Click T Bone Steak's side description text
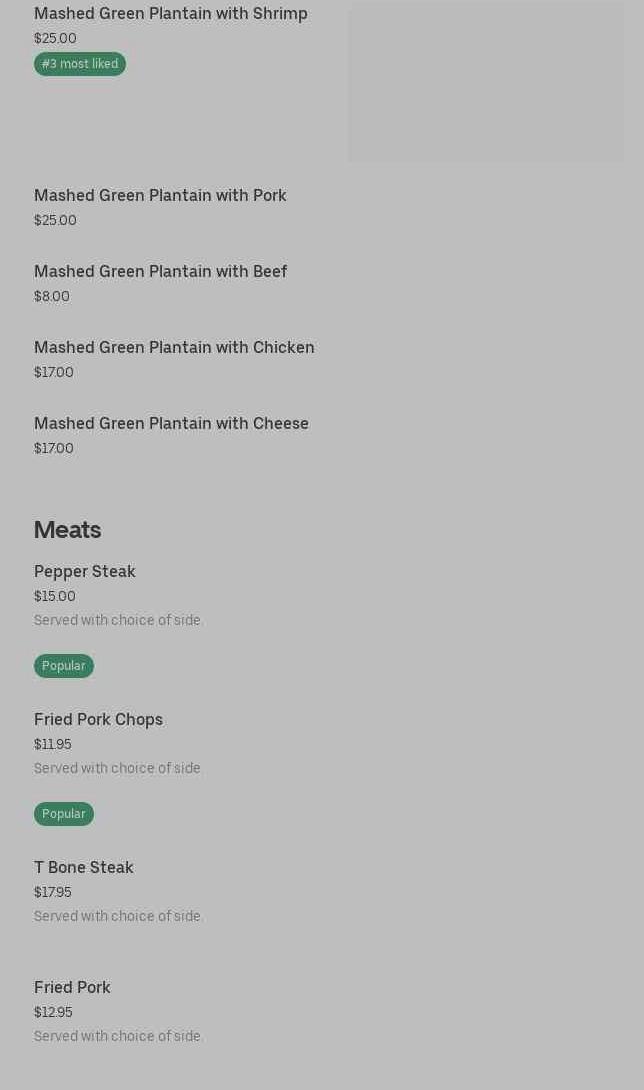 click(x=118, y=917)
